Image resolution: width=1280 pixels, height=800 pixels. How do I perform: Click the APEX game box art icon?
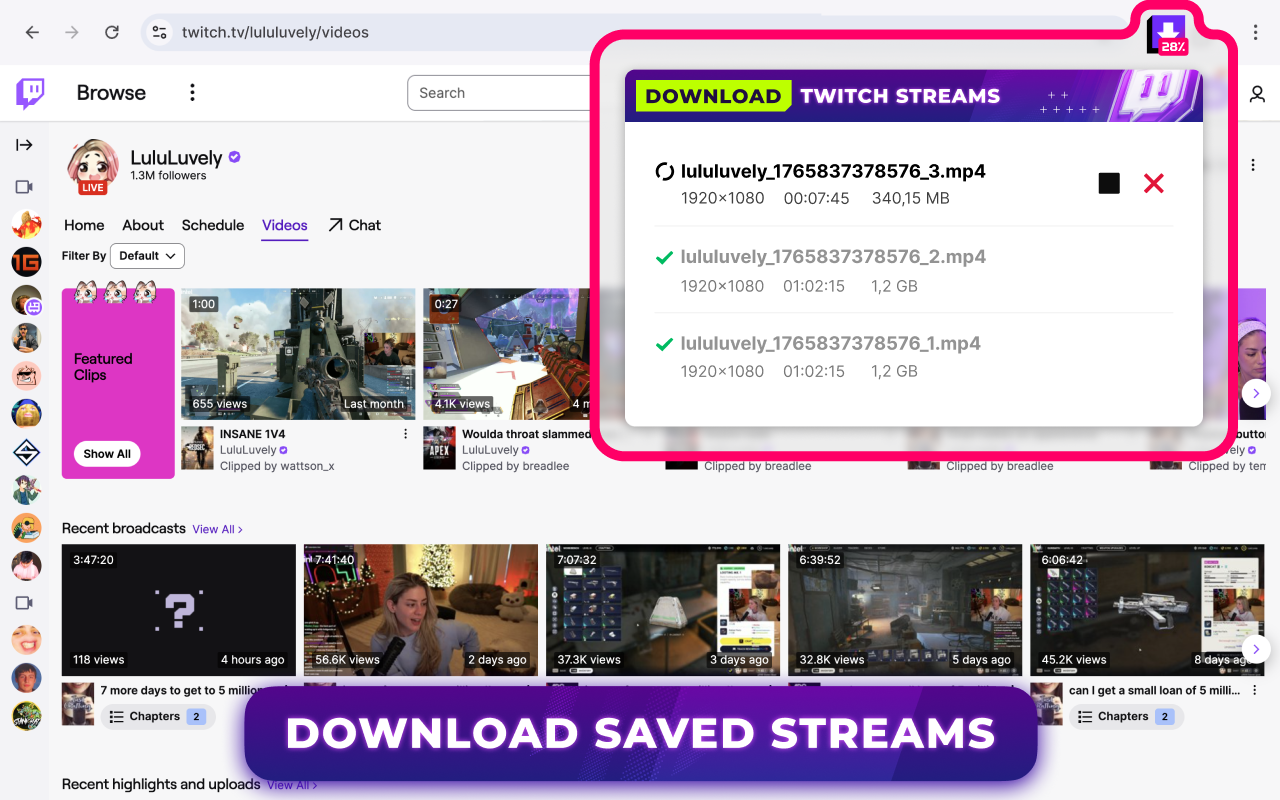pos(439,448)
